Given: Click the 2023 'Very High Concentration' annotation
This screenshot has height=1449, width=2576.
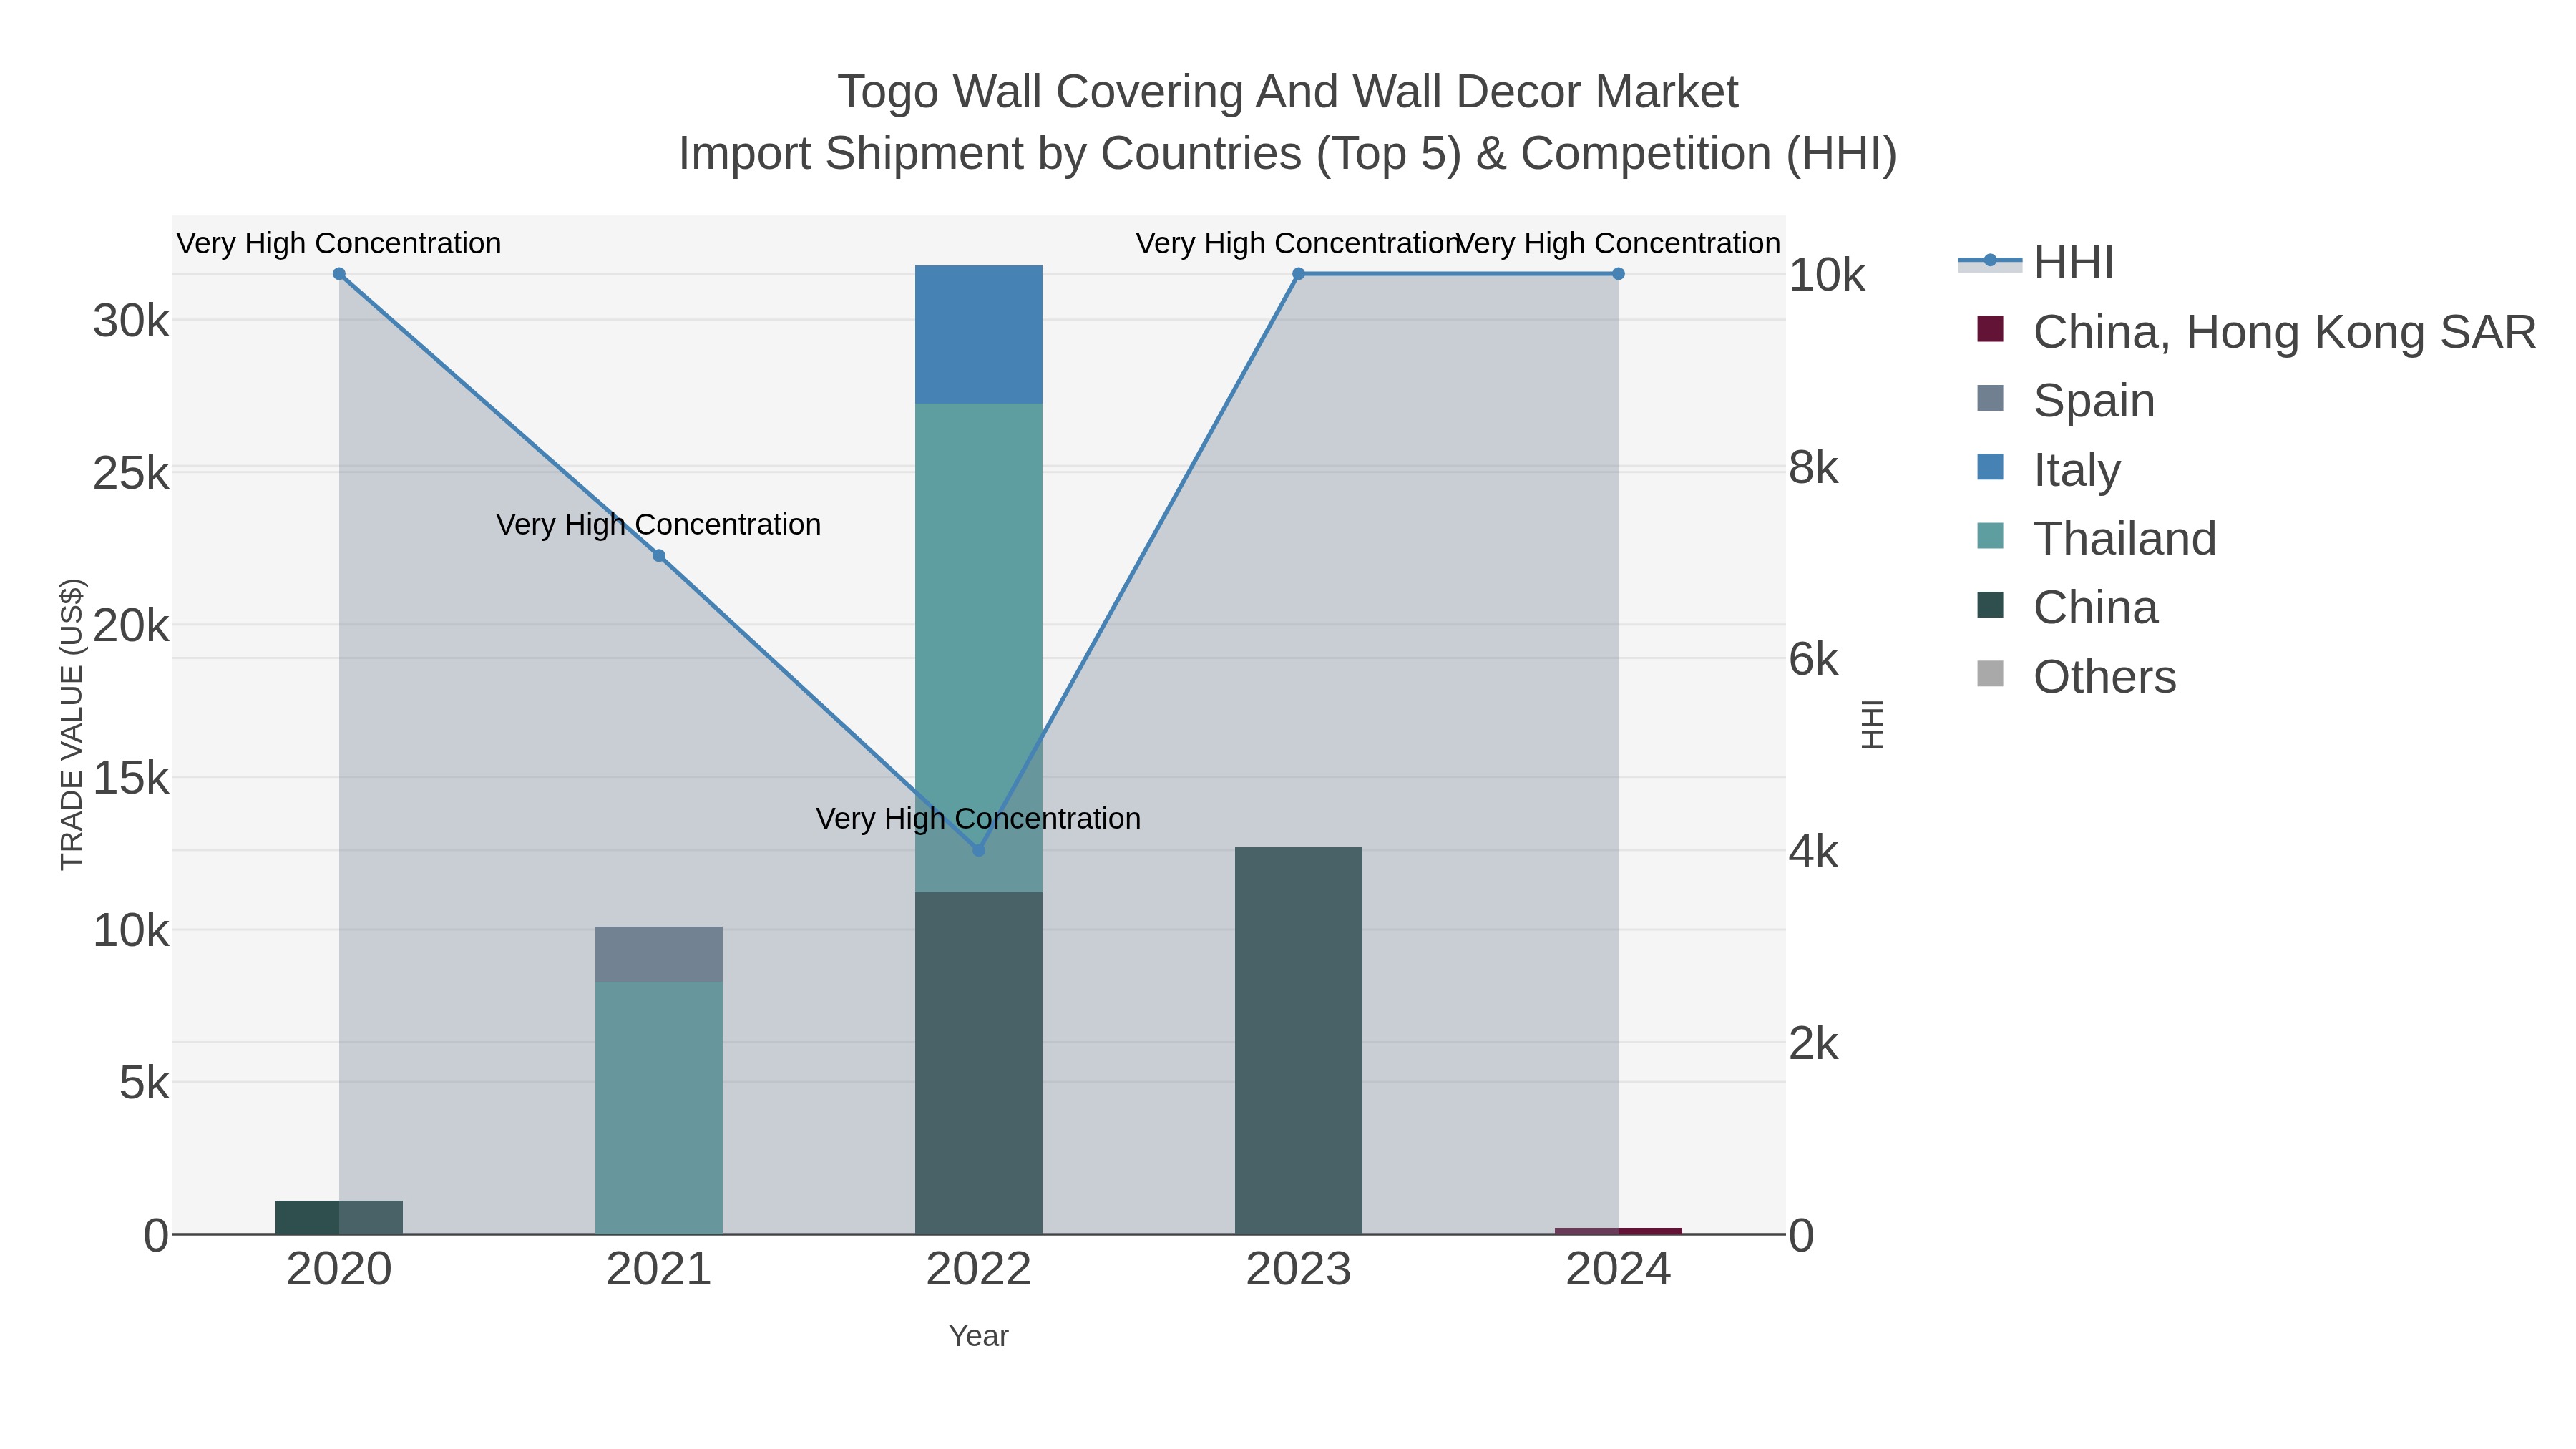Looking at the screenshot, I should [x=1298, y=243].
